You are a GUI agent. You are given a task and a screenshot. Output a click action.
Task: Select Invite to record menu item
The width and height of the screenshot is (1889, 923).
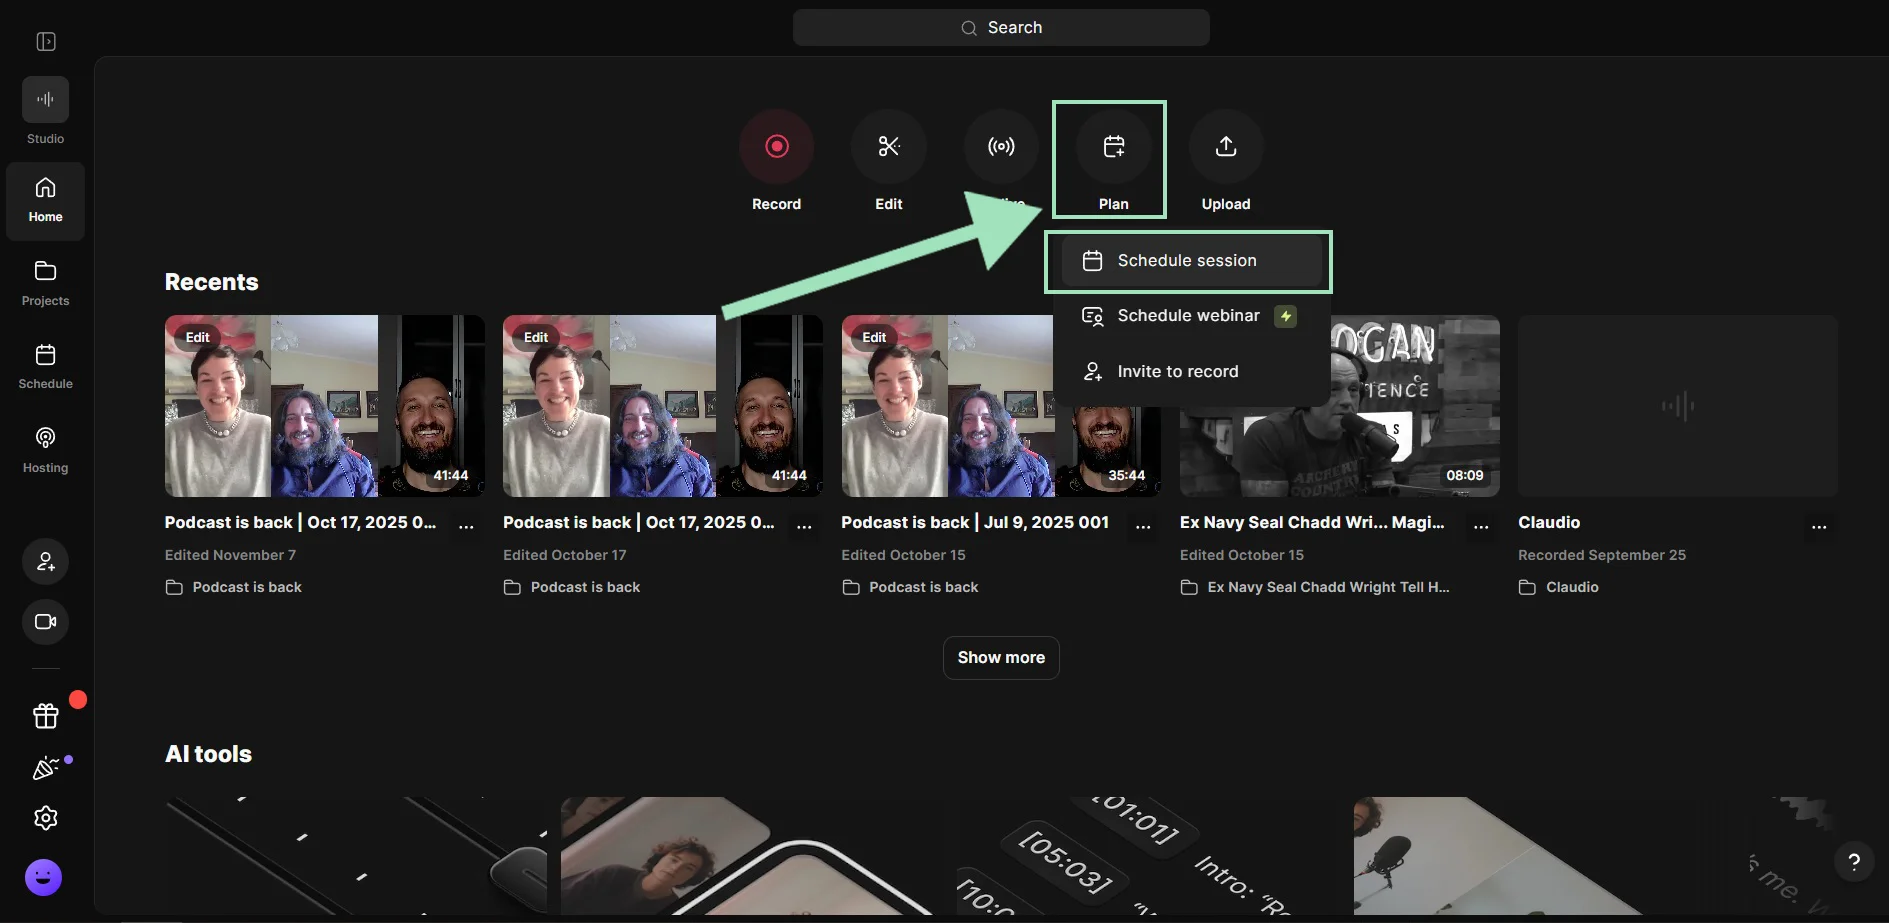[x=1191, y=372]
